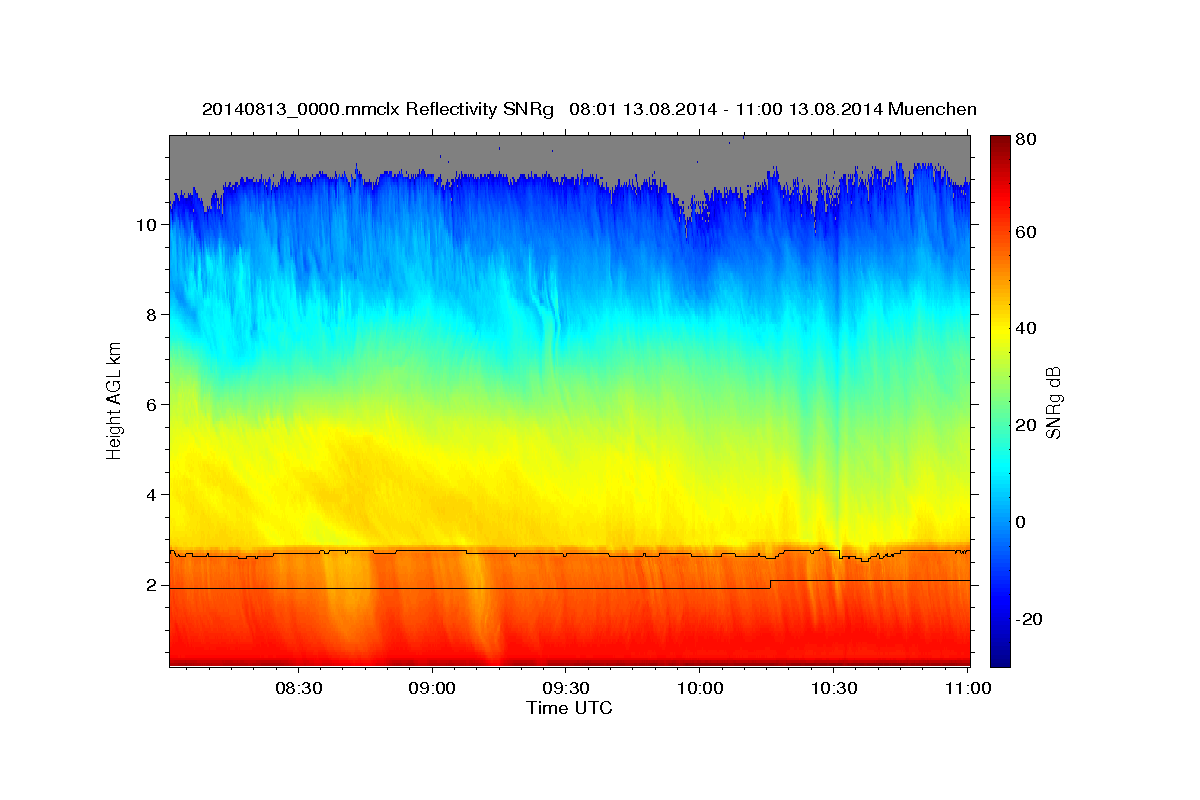This screenshot has height=800, width=1200.
Task: Click the colorbar value label 60
Action: pyautogui.click(x=1026, y=232)
